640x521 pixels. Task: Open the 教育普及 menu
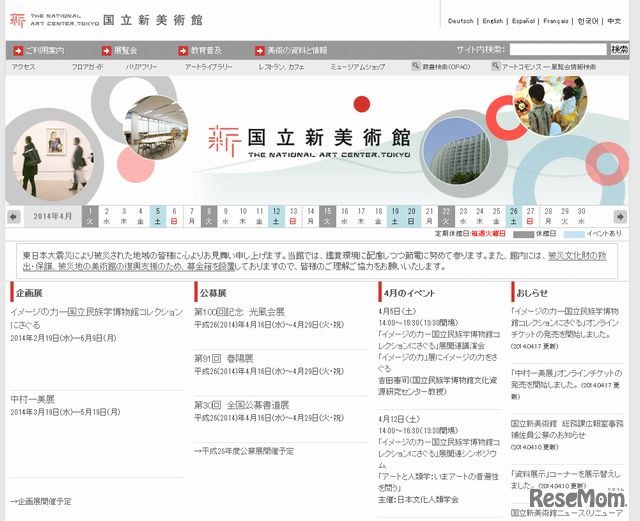click(x=206, y=51)
